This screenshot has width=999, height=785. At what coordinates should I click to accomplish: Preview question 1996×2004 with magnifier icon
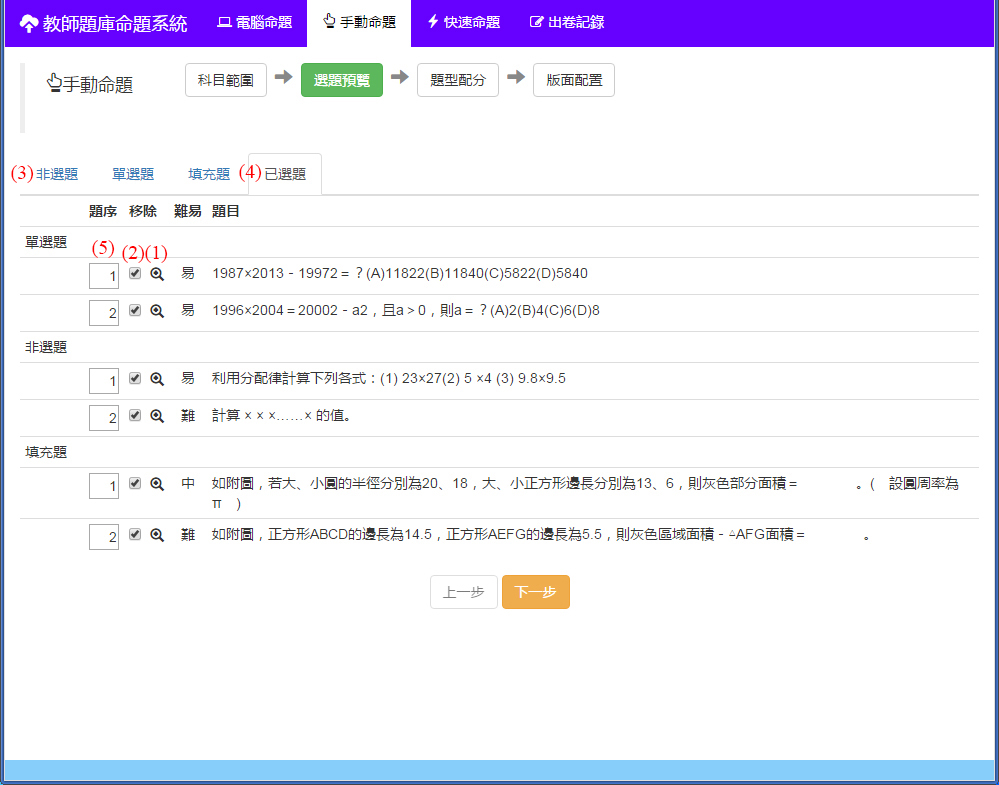(x=157, y=311)
